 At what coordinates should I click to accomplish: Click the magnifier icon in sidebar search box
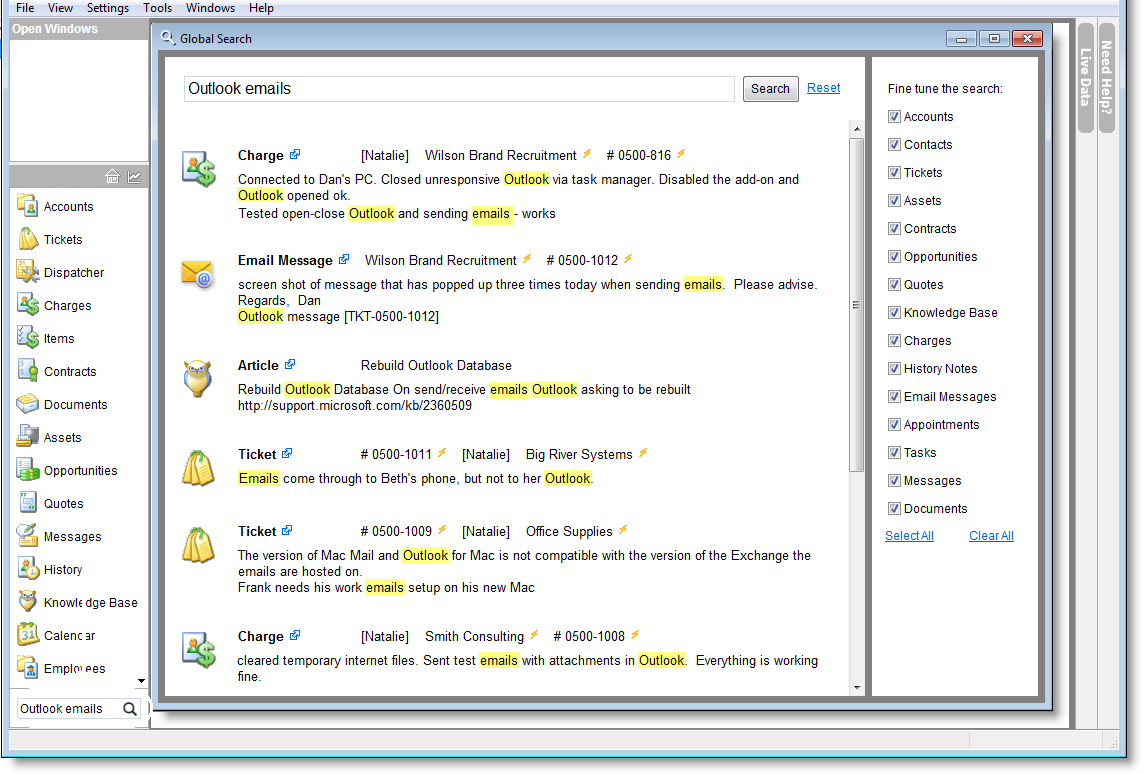(x=130, y=709)
